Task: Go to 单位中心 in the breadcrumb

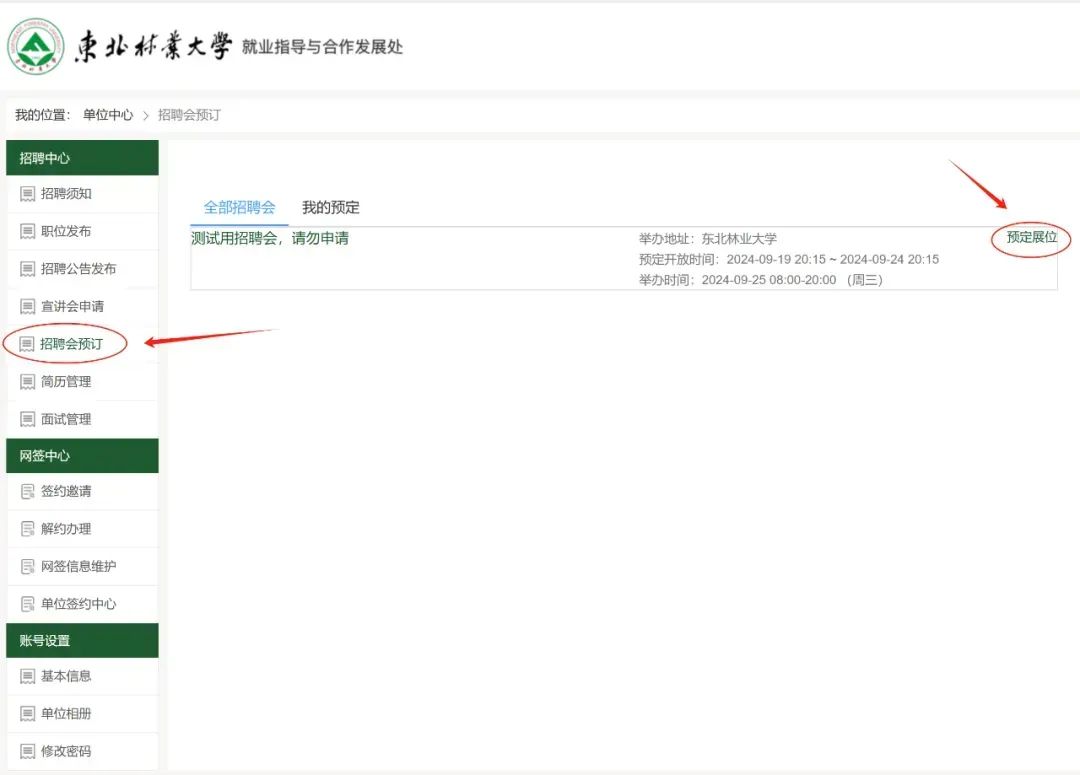Action: point(108,115)
